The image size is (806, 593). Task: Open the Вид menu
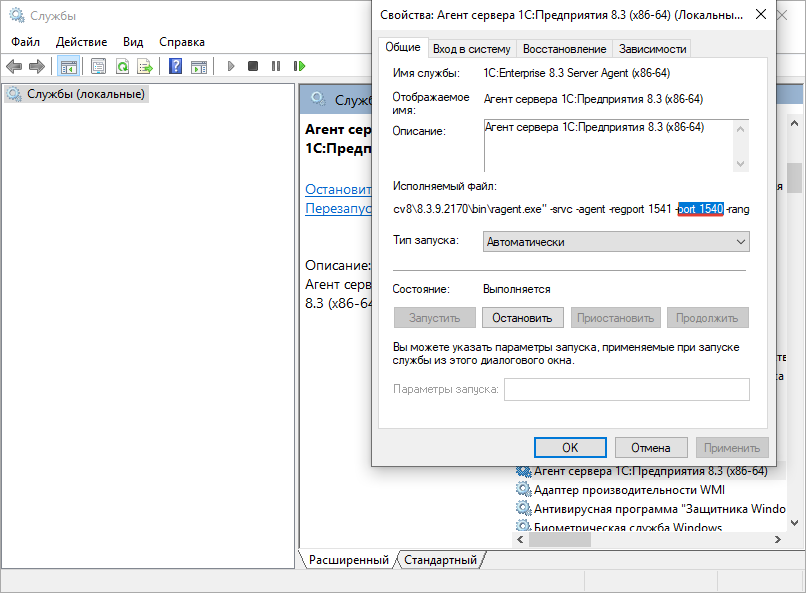click(133, 42)
